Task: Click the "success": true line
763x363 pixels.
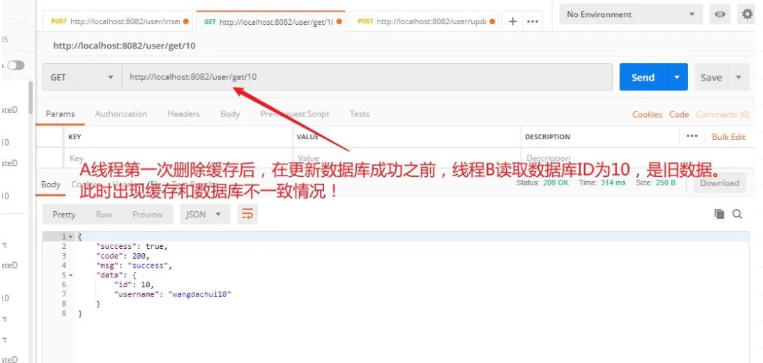Action: (132, 246)
